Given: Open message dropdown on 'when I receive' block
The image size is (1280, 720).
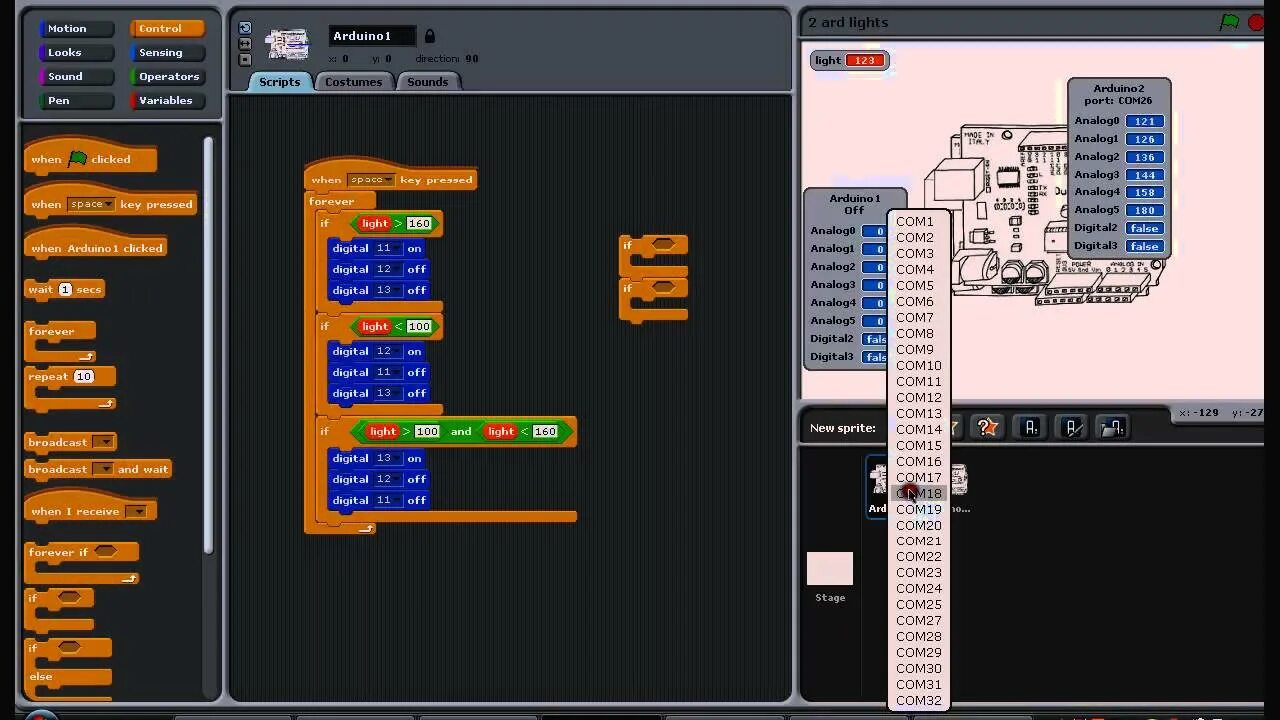Looking at the screenshot, I should tap(138, 512).
